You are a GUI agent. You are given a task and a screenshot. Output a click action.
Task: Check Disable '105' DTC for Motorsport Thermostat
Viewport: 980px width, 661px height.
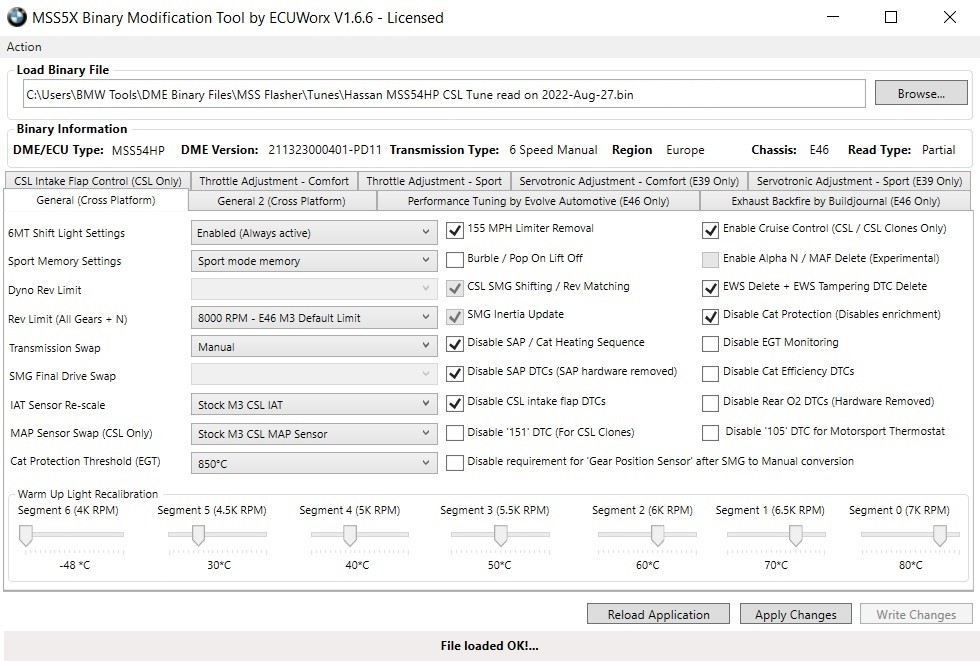(x=710, y=433)
